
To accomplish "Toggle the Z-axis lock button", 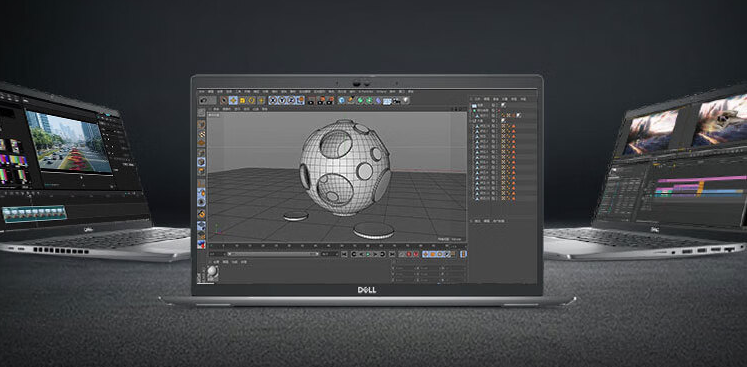I will 291,100.
